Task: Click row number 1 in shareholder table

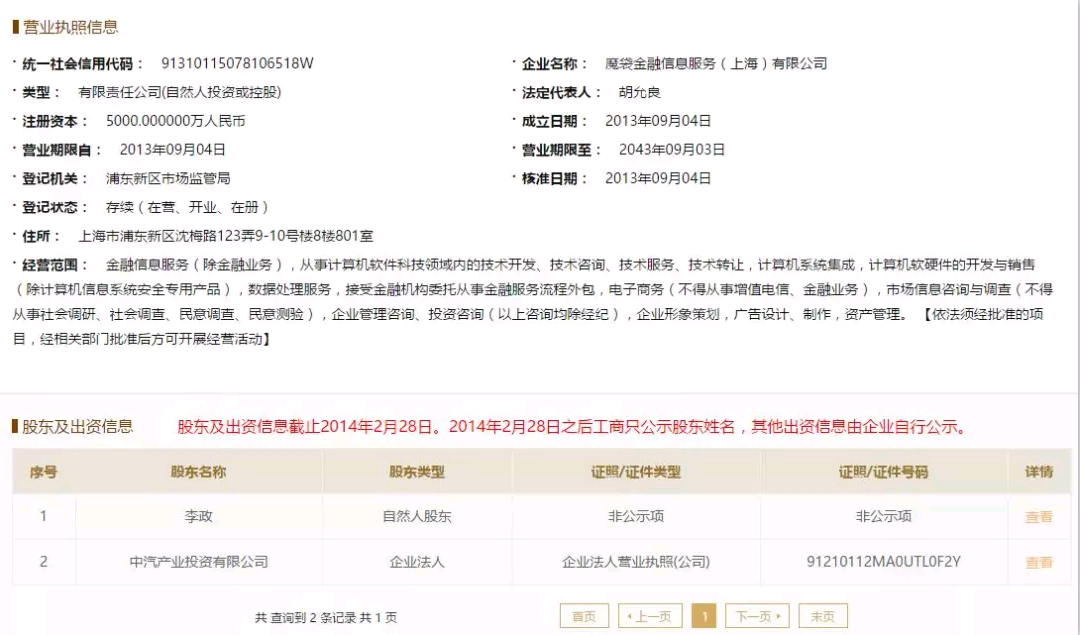Action: tap(43, 517)
